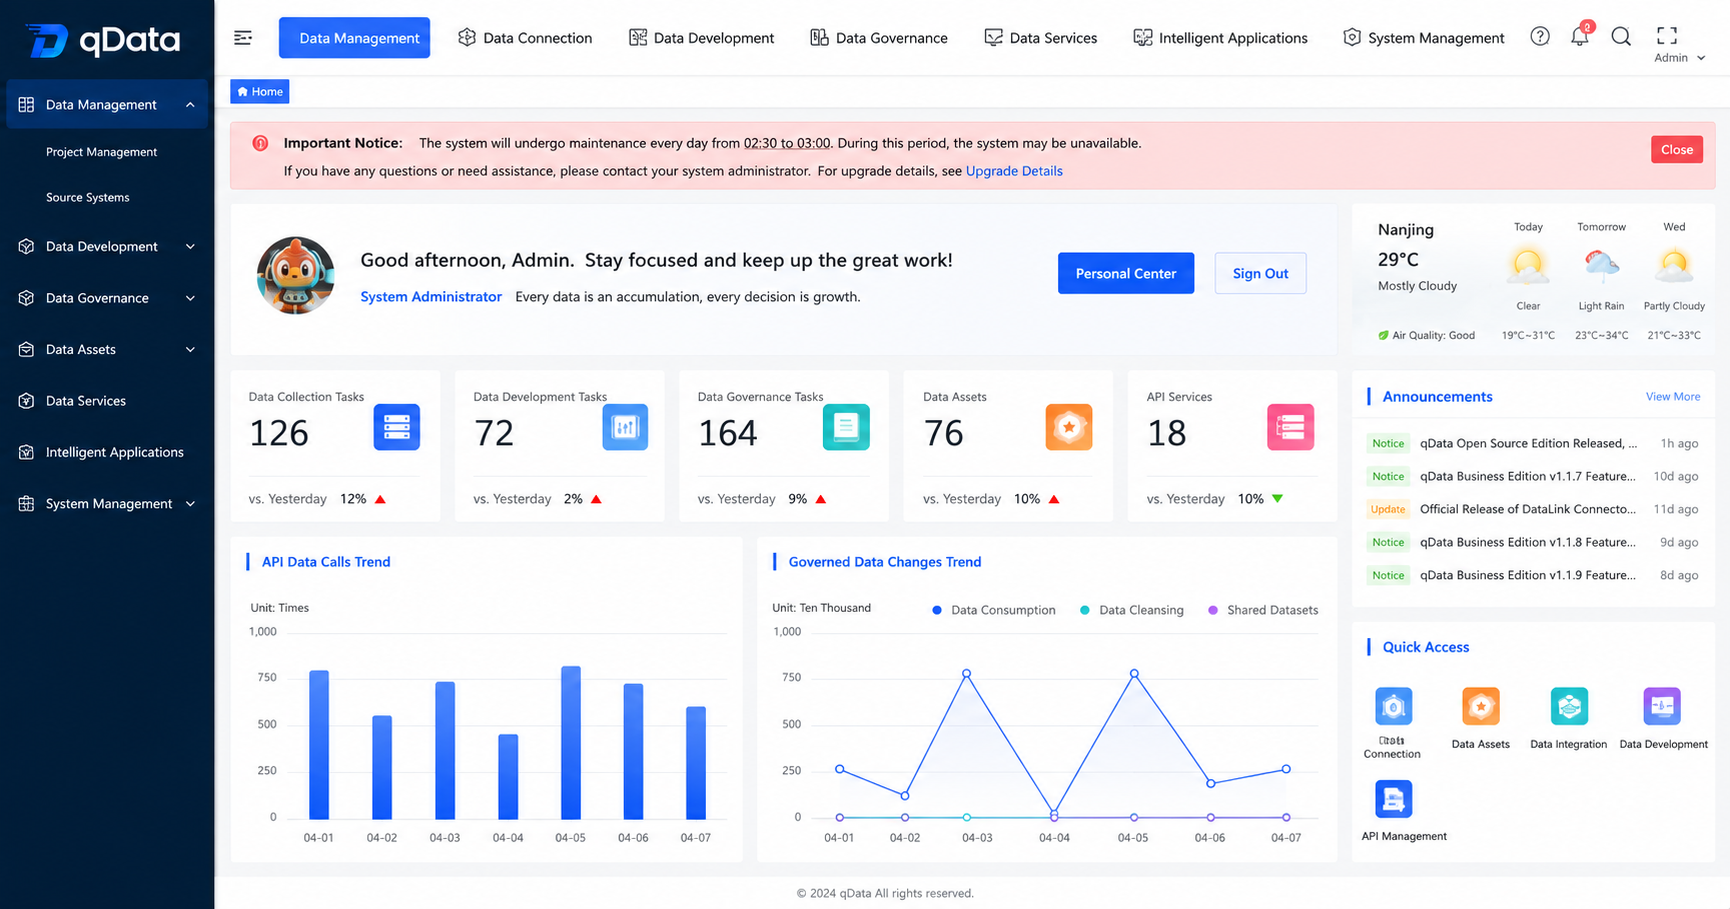1730x909 pixels.
Task: Open the help question mark icon
Action: point(1540,37)
